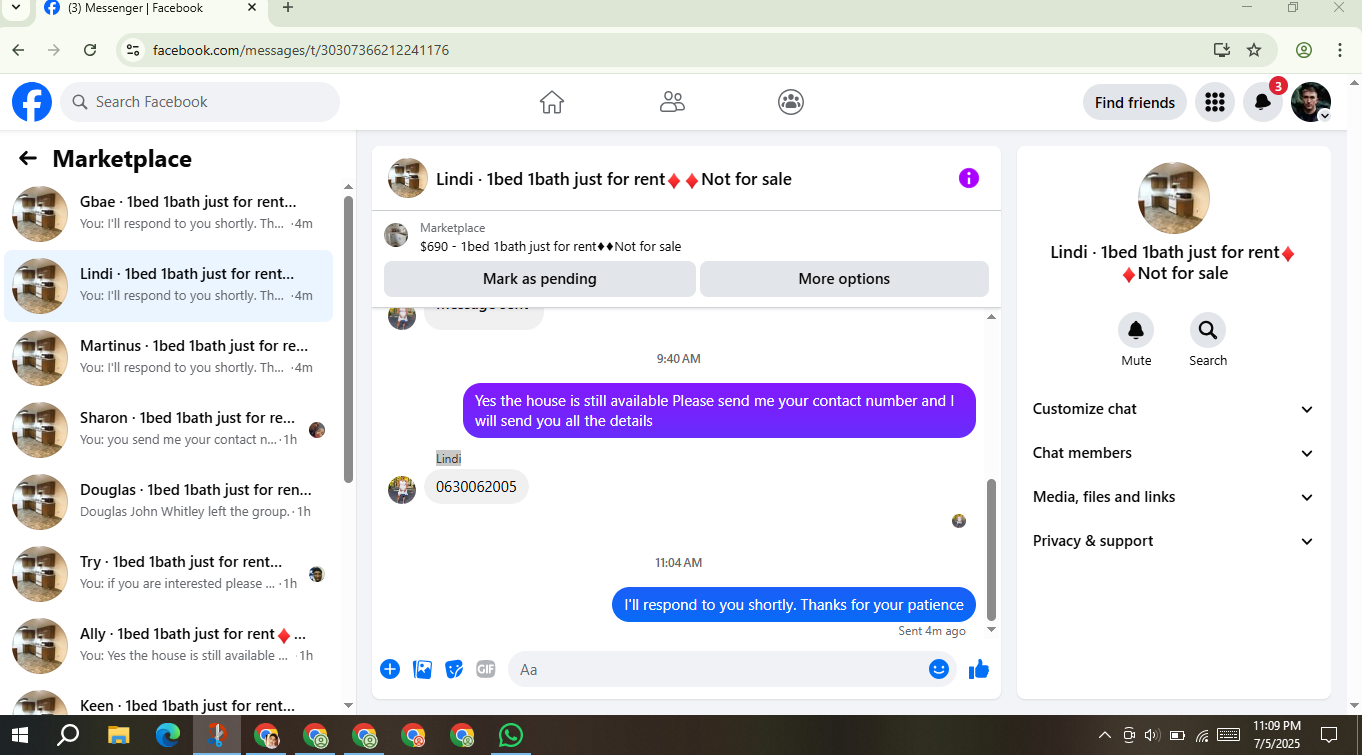Image resolution: width=1362 pixels, height=755 pixels.
Task: Show hidden system tray icons chevron
Action: (1105, 736)
